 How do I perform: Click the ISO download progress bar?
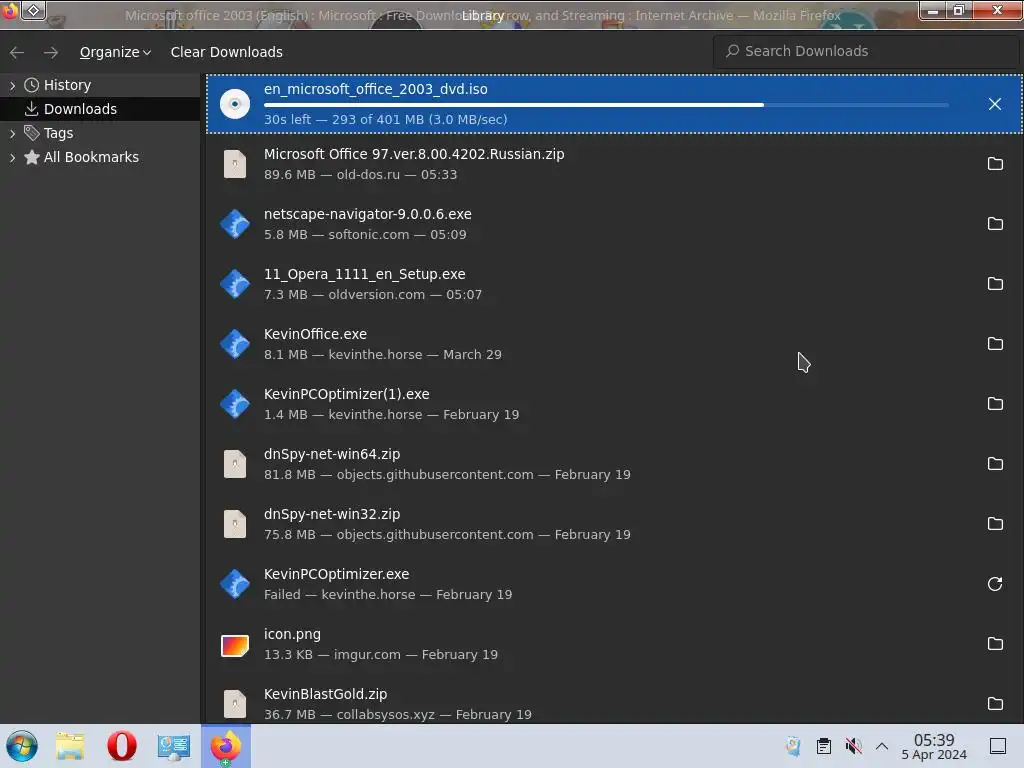[x=606, y=104]
